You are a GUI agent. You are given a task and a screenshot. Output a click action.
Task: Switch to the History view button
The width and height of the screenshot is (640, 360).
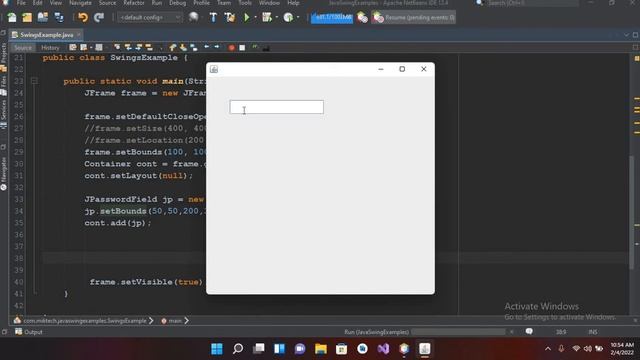(50, 48)
